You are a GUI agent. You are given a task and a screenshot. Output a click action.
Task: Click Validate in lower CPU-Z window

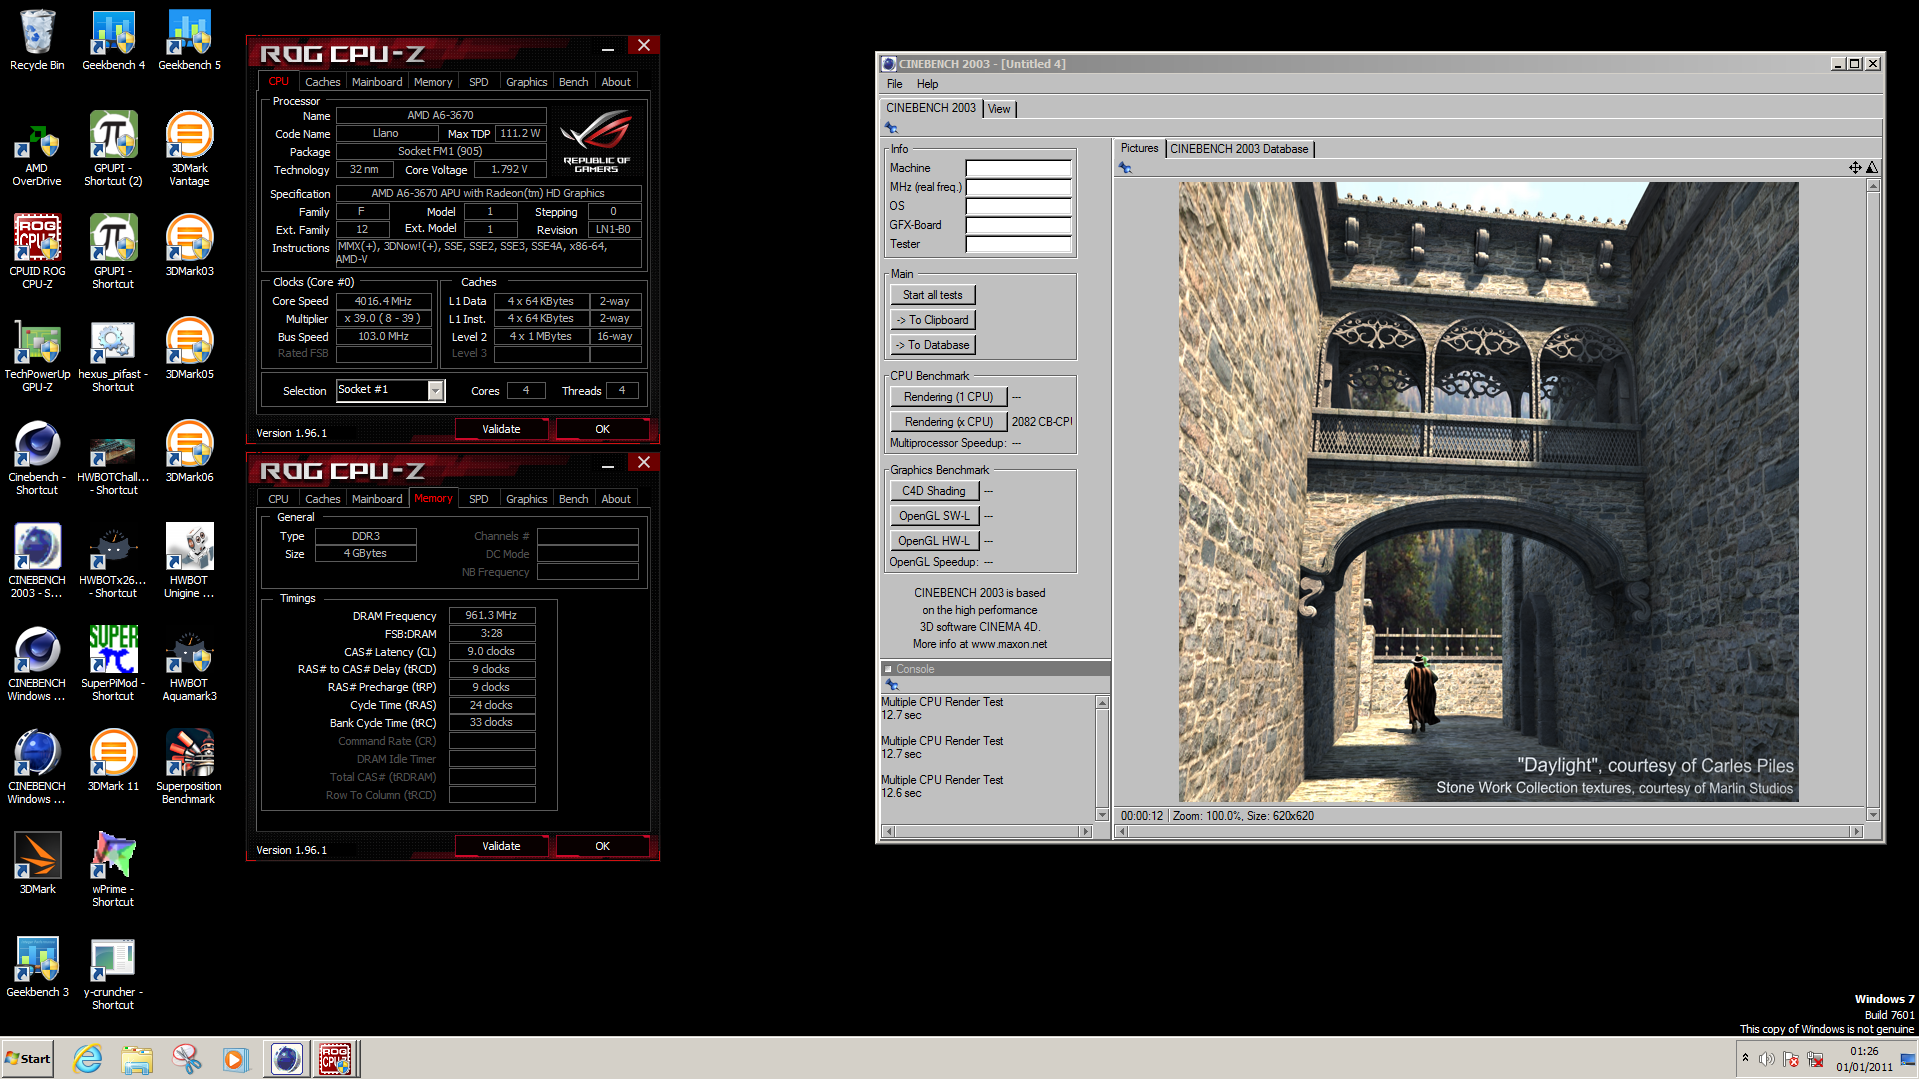501,846
